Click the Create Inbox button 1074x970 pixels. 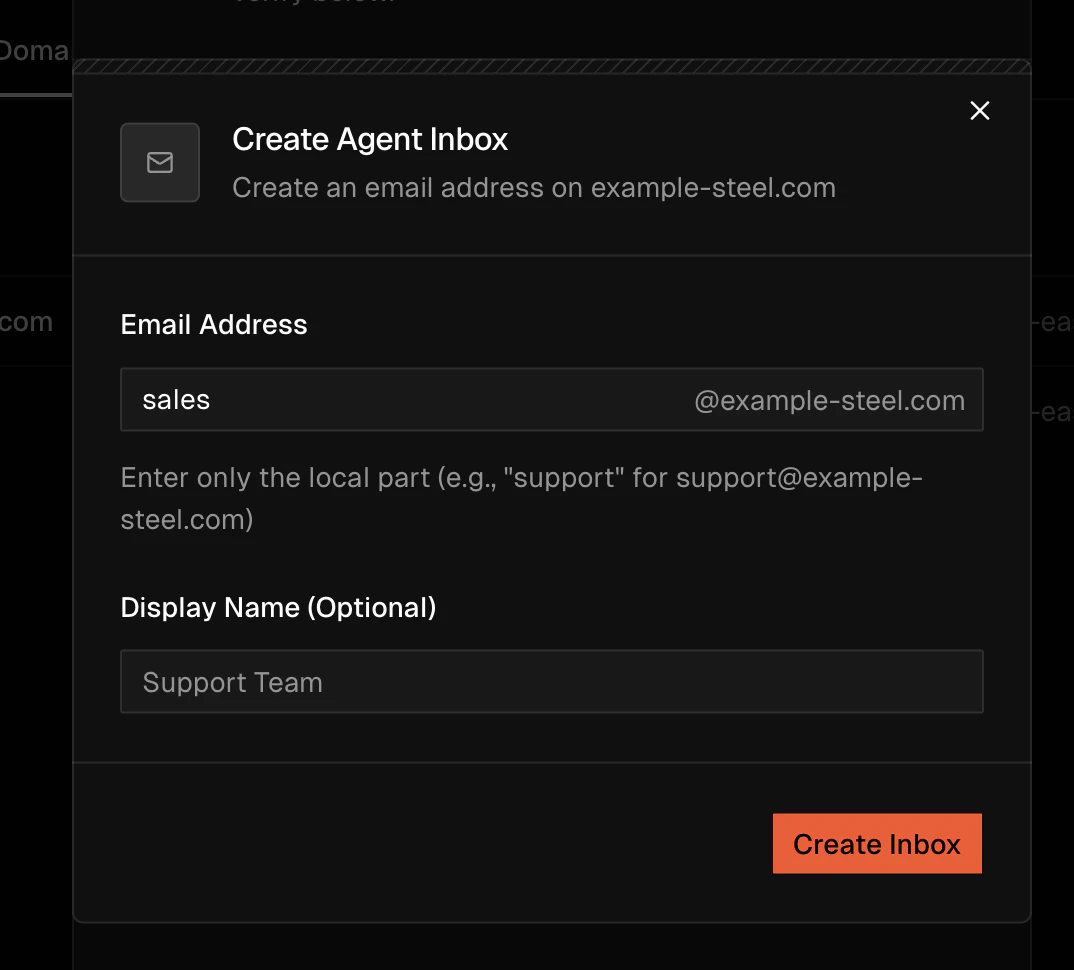[876, 843]
